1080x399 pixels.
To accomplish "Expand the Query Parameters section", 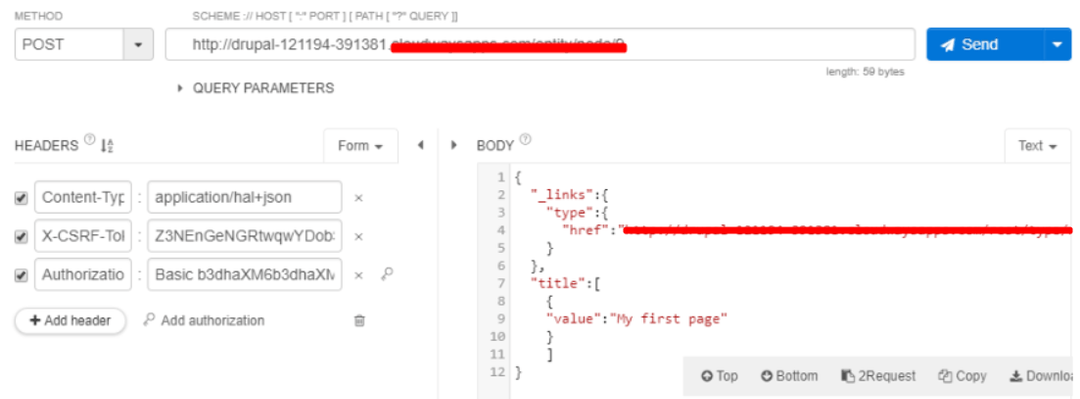I will coord(256,88).
